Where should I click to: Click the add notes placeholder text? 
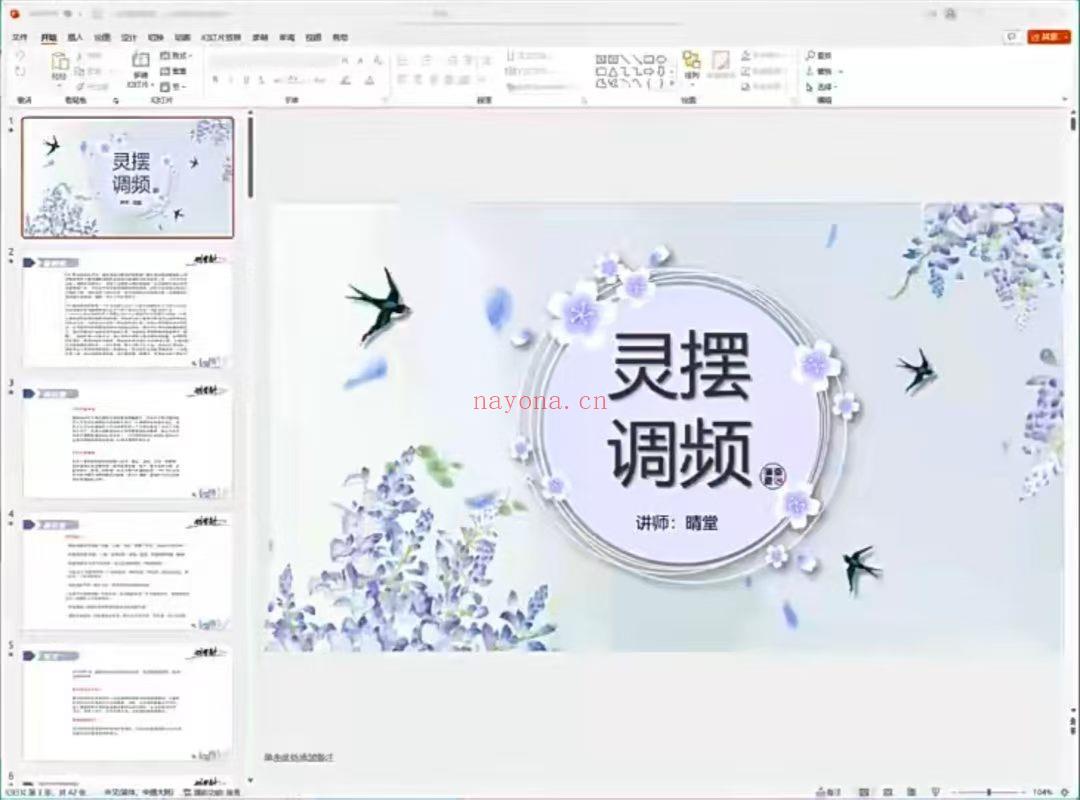coord(299,757)
